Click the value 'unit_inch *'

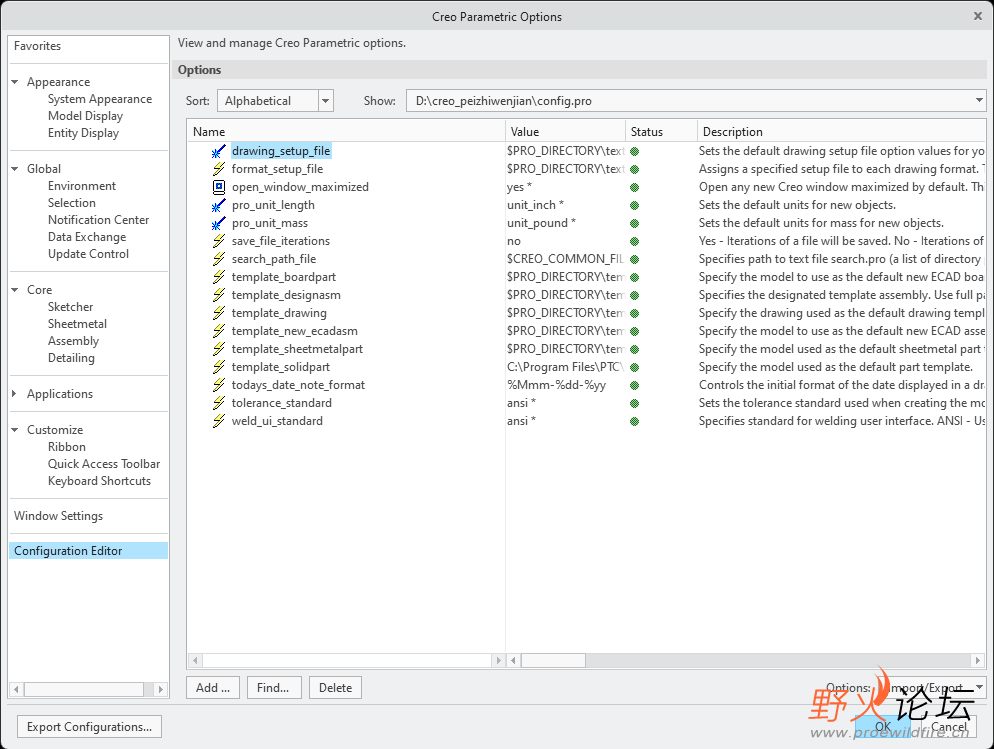coord(536,205)
